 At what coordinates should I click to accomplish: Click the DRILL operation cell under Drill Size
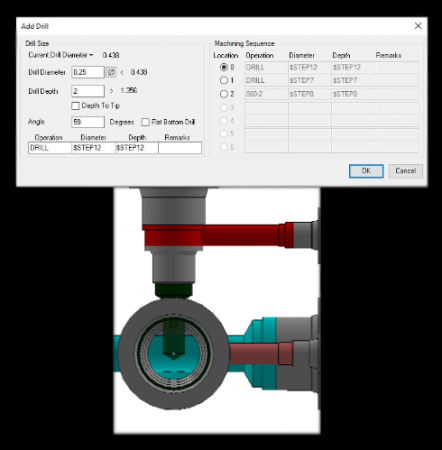50,148
